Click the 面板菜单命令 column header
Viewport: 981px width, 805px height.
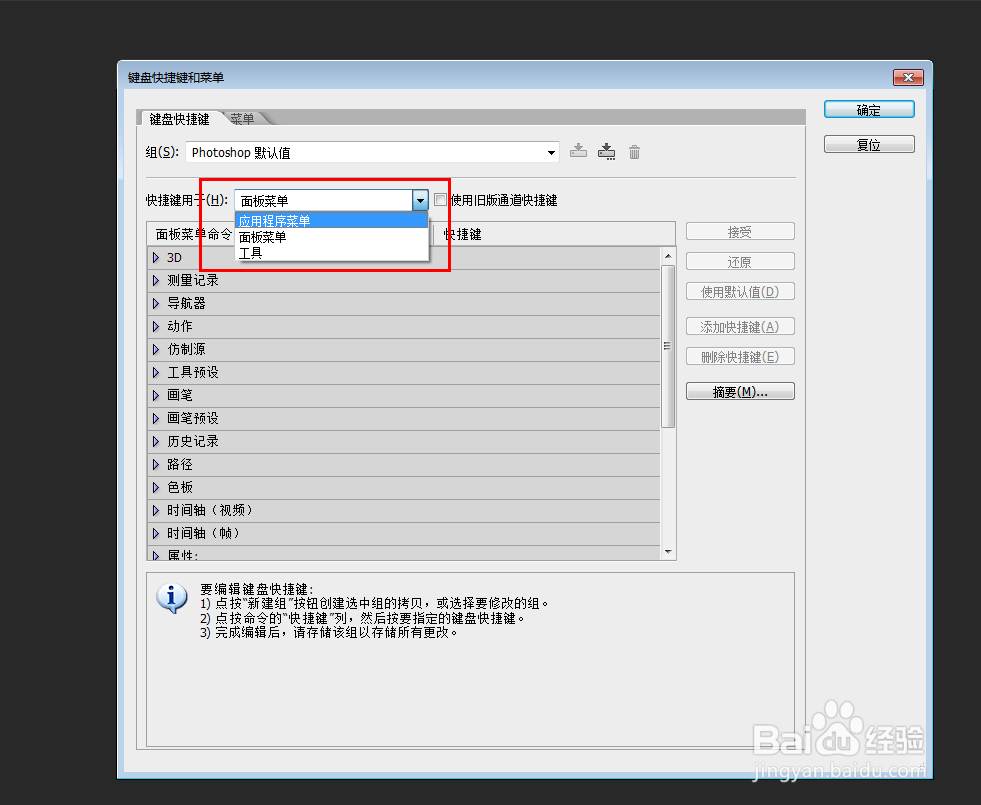coord(192,234)
